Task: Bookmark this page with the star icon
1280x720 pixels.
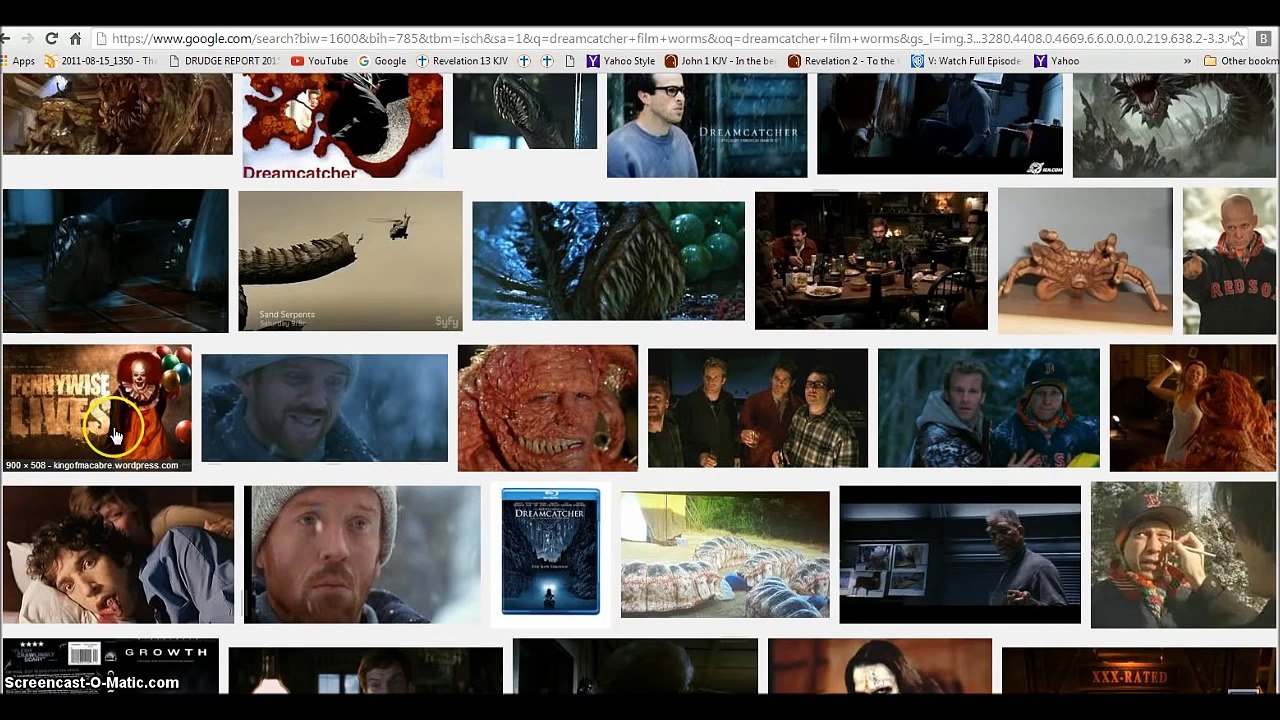Action: pos(1237,39)
